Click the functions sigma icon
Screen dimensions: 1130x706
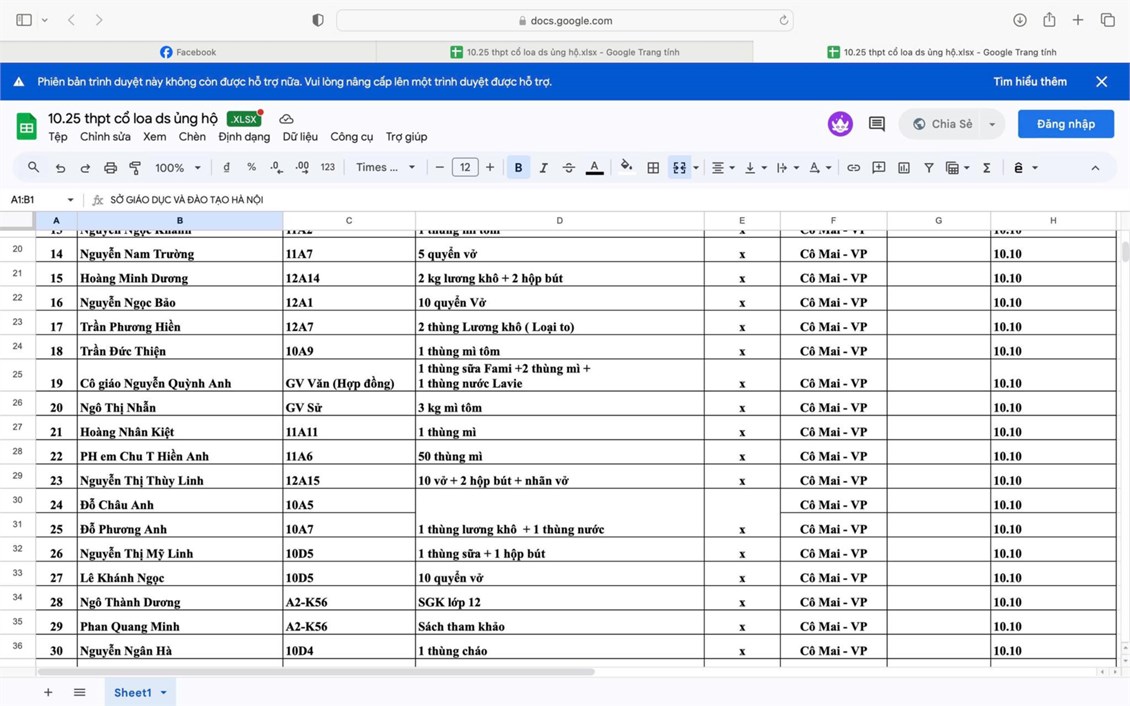click(986, 168)
